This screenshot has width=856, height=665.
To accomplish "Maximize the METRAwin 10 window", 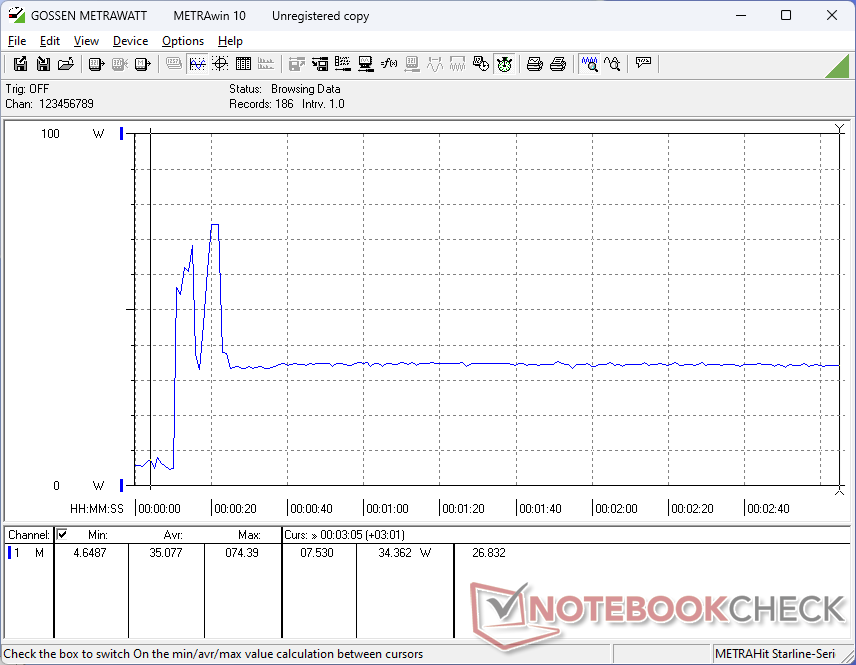I will [x=786, y=15].
